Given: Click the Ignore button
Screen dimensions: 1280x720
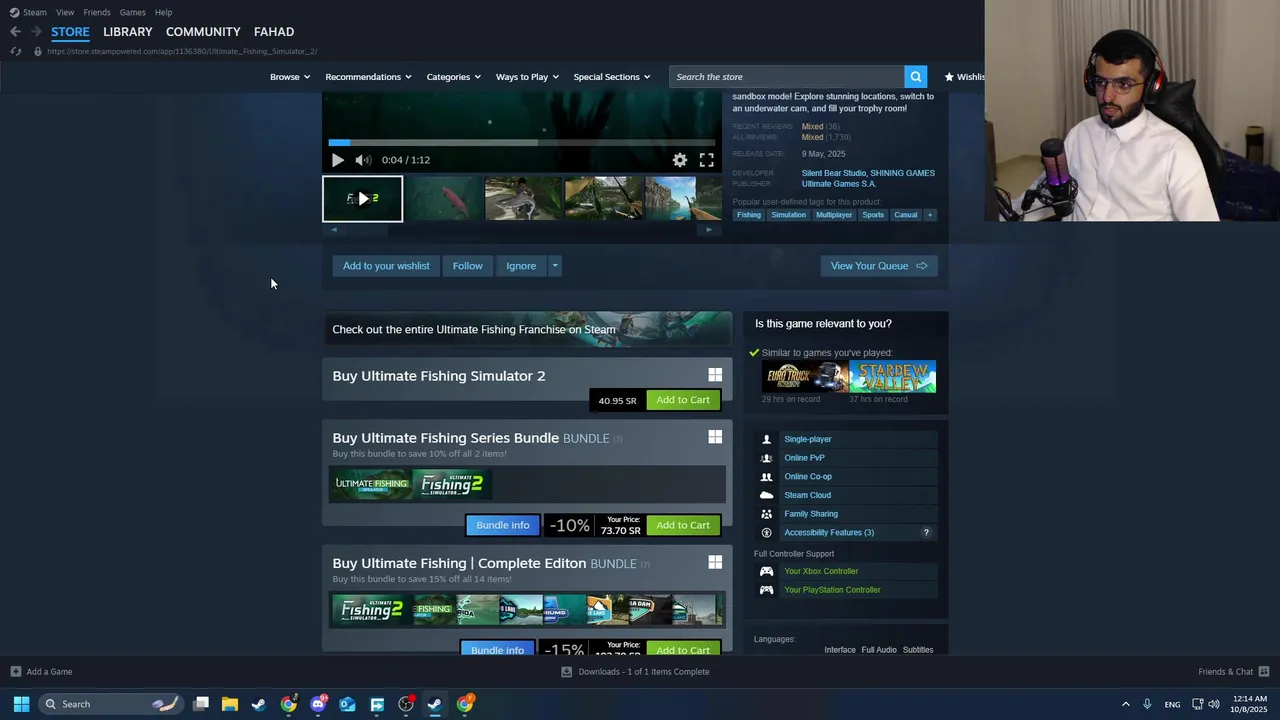Looking at the screenshot, I should click(521, 266).
